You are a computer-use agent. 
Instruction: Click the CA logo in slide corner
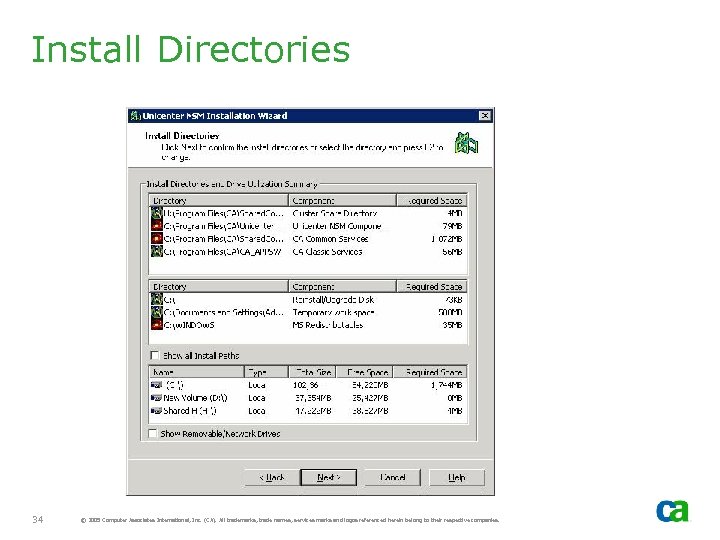coord(672,511)
